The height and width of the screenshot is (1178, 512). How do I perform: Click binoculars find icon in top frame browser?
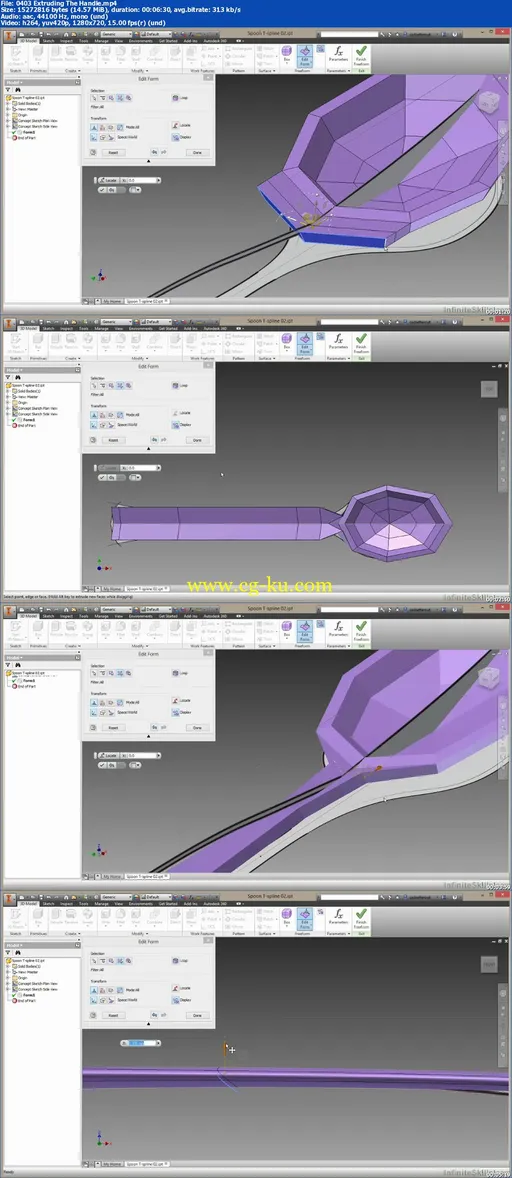click(17, 90)
